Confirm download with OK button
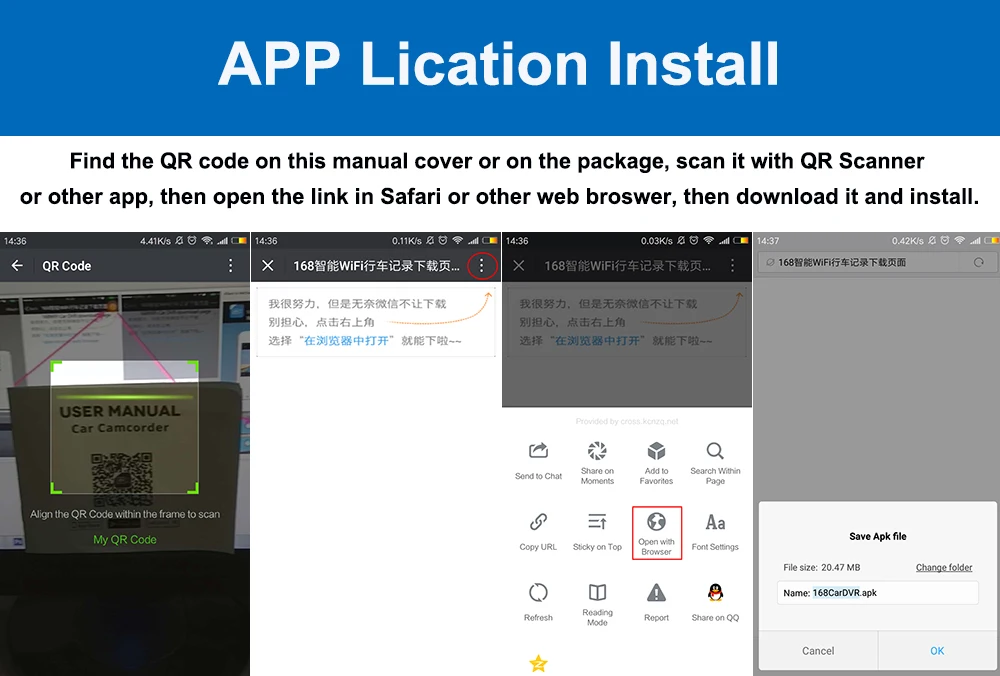Viewport: 1000px width, 676px height. 937,650
